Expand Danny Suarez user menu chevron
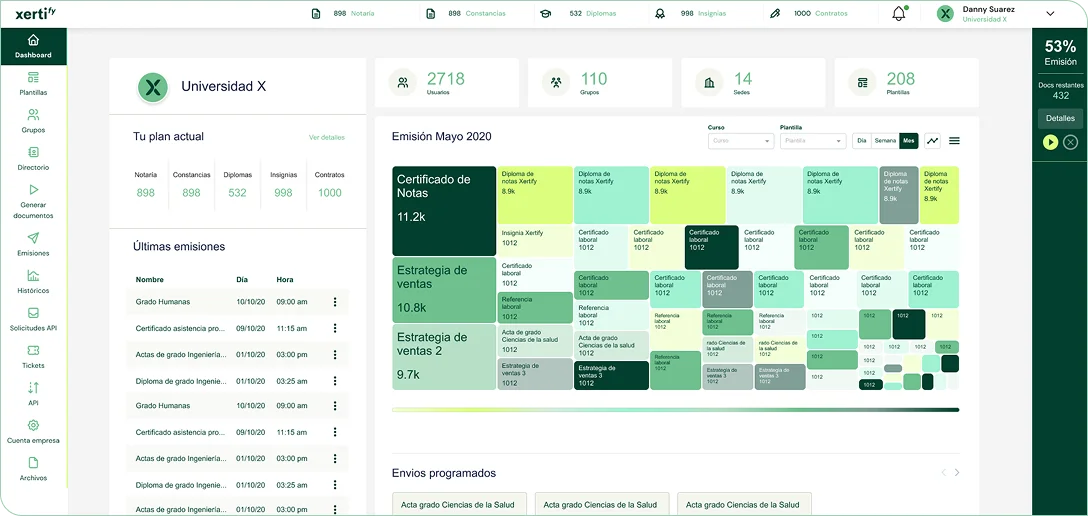 pos(1051,13)
